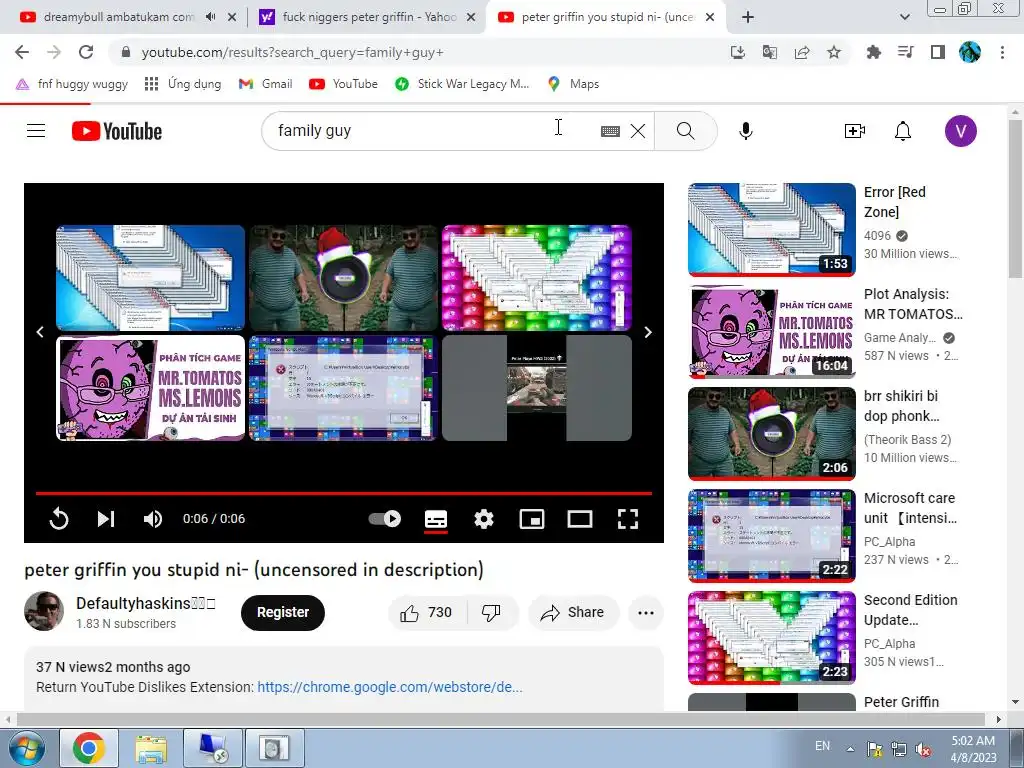Show previous end-screen suggestions arrow
This screenshot has width=1024, height=768.
pyautogui.click(x=40, y=332)
